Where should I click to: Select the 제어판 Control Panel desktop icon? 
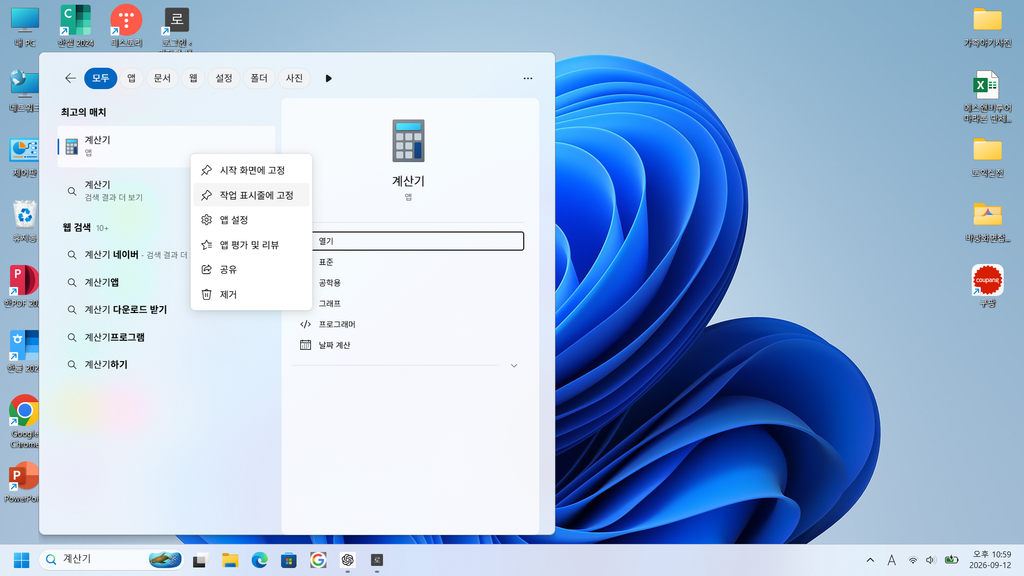[24, 157]
